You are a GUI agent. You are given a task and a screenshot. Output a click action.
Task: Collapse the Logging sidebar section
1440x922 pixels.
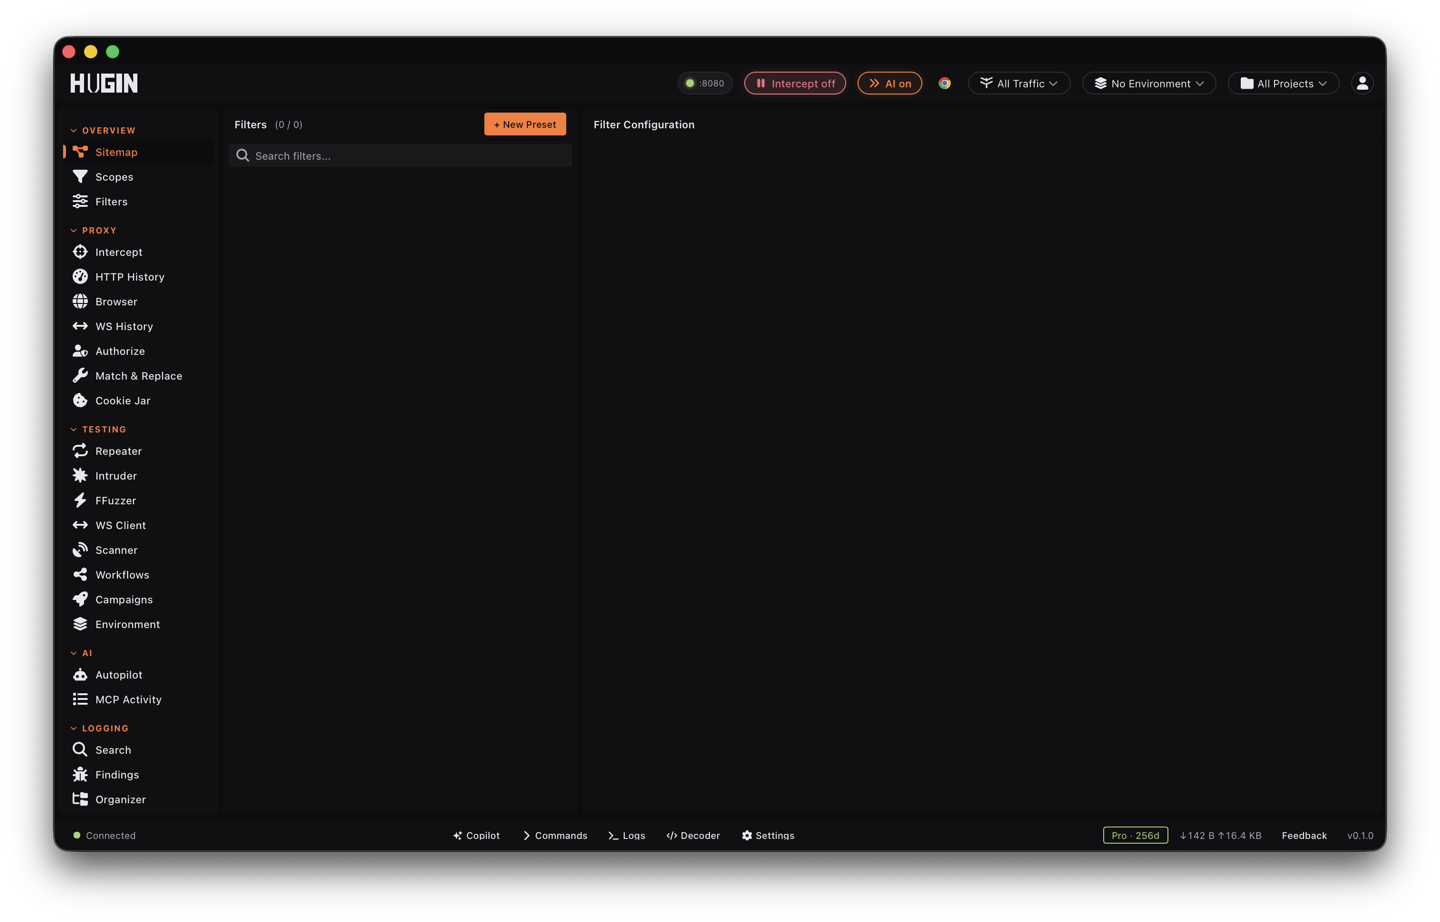(x=99, y=729)
